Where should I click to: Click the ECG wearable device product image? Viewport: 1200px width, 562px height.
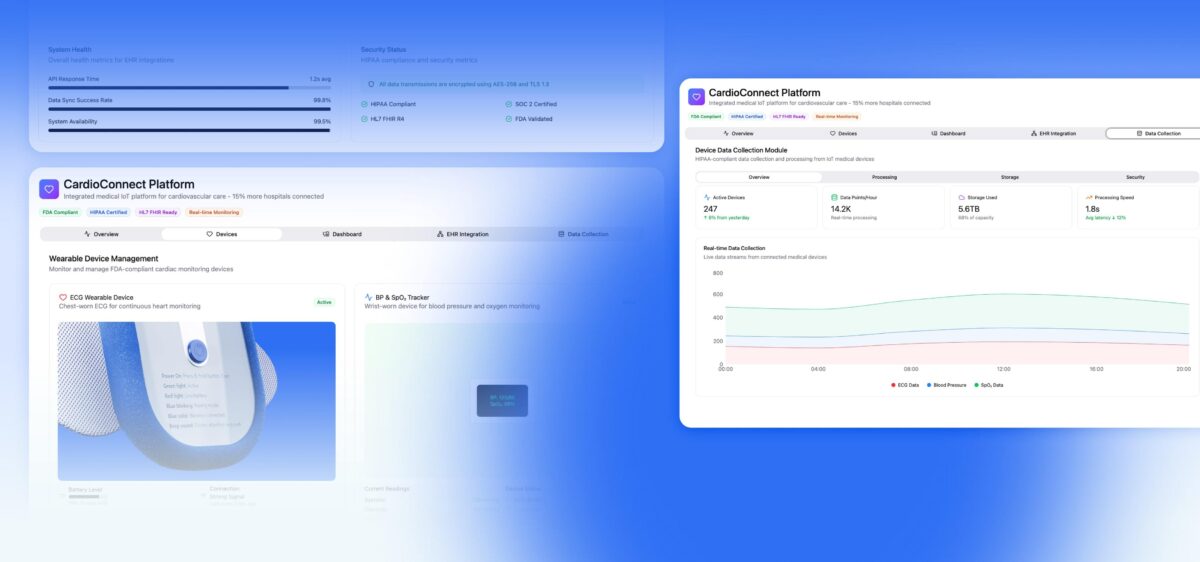(196, 400)
